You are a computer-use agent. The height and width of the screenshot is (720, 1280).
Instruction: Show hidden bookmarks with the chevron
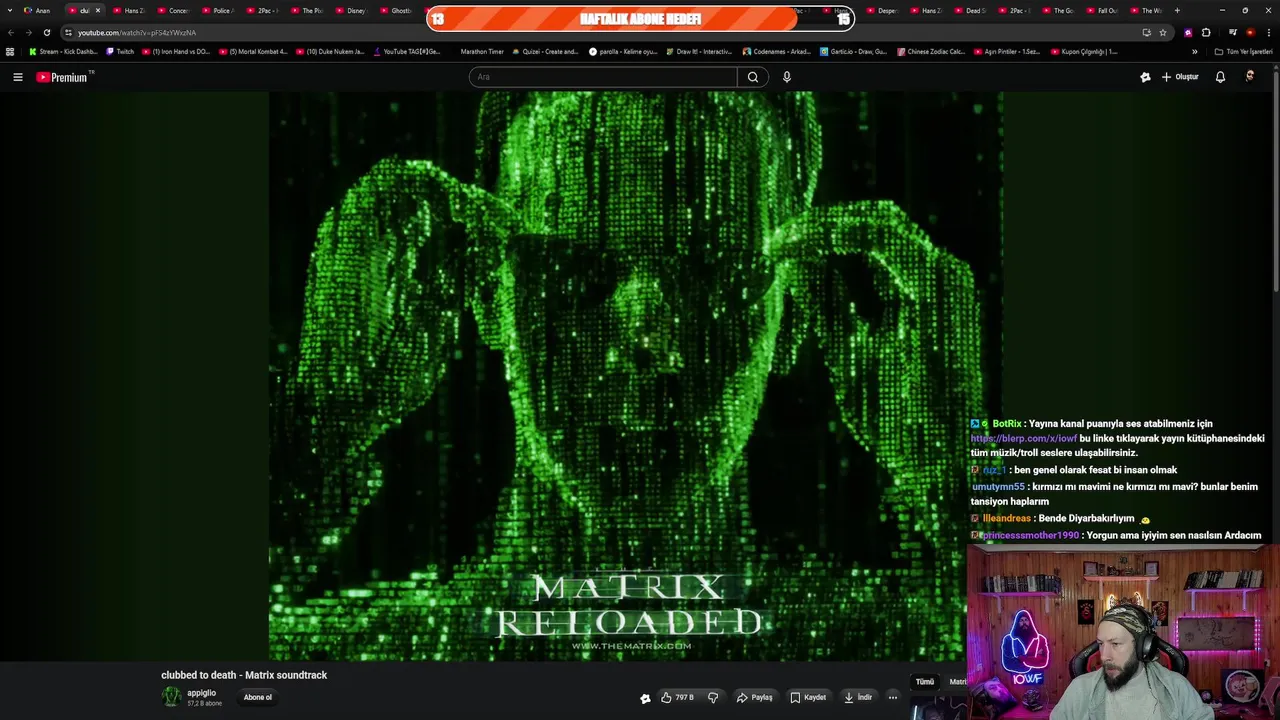[1194, 51]
